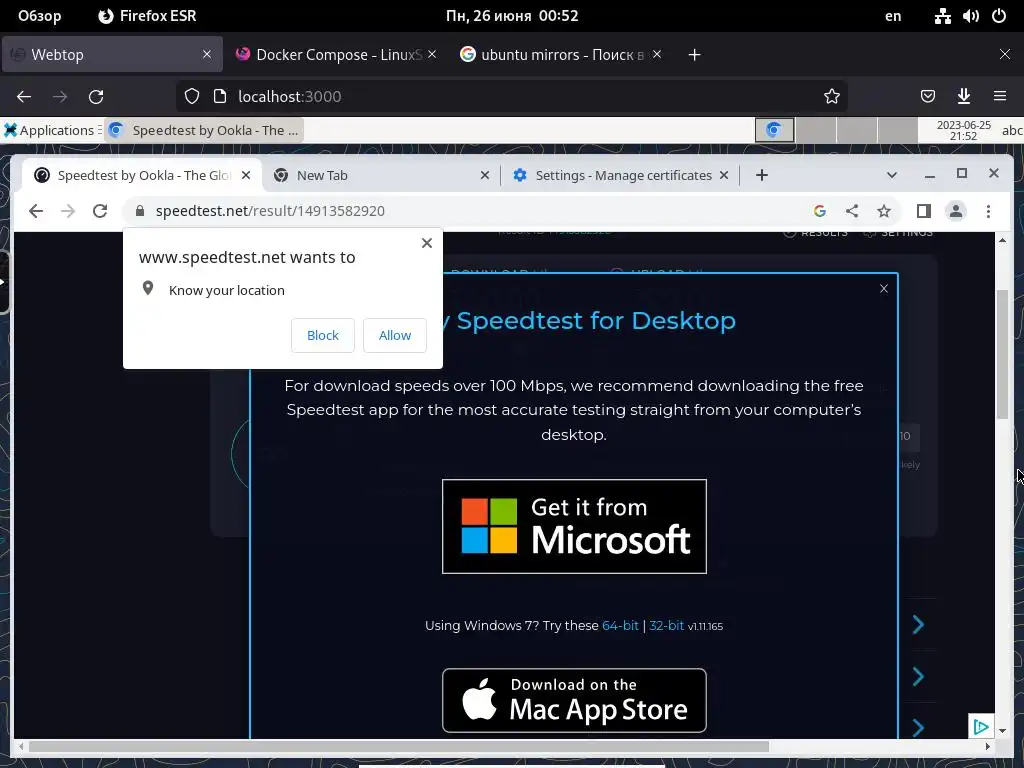Bookmark localhost page with the star icon
The width and height of the screenshot is (1024, 768).
tap(831, 97)
